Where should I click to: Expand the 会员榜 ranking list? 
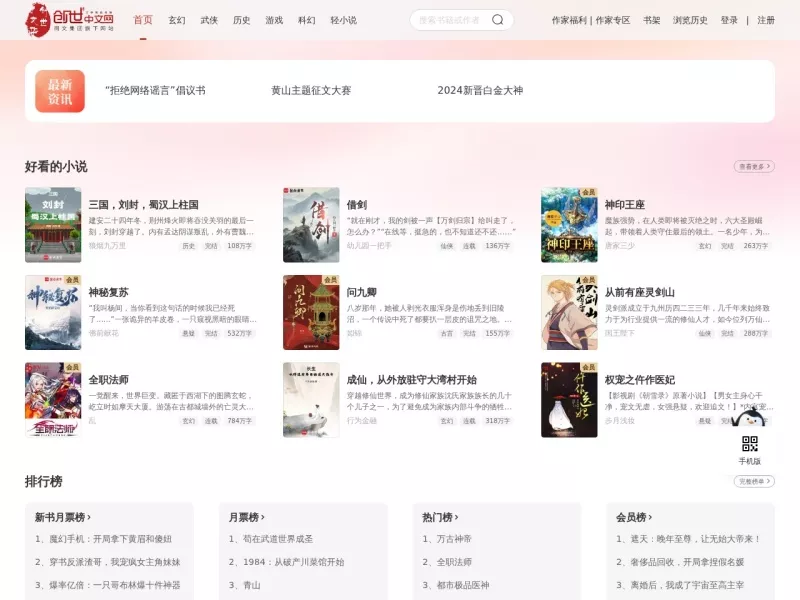click(x=634, y=517)
